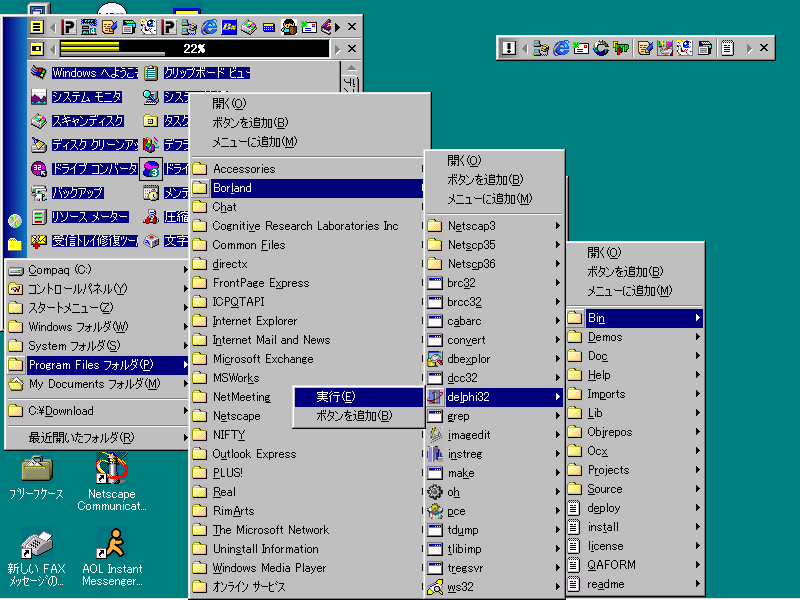Select the AOL Instant Messenger desktop icon
800x600 pixels.
click(x=112, y=557)
